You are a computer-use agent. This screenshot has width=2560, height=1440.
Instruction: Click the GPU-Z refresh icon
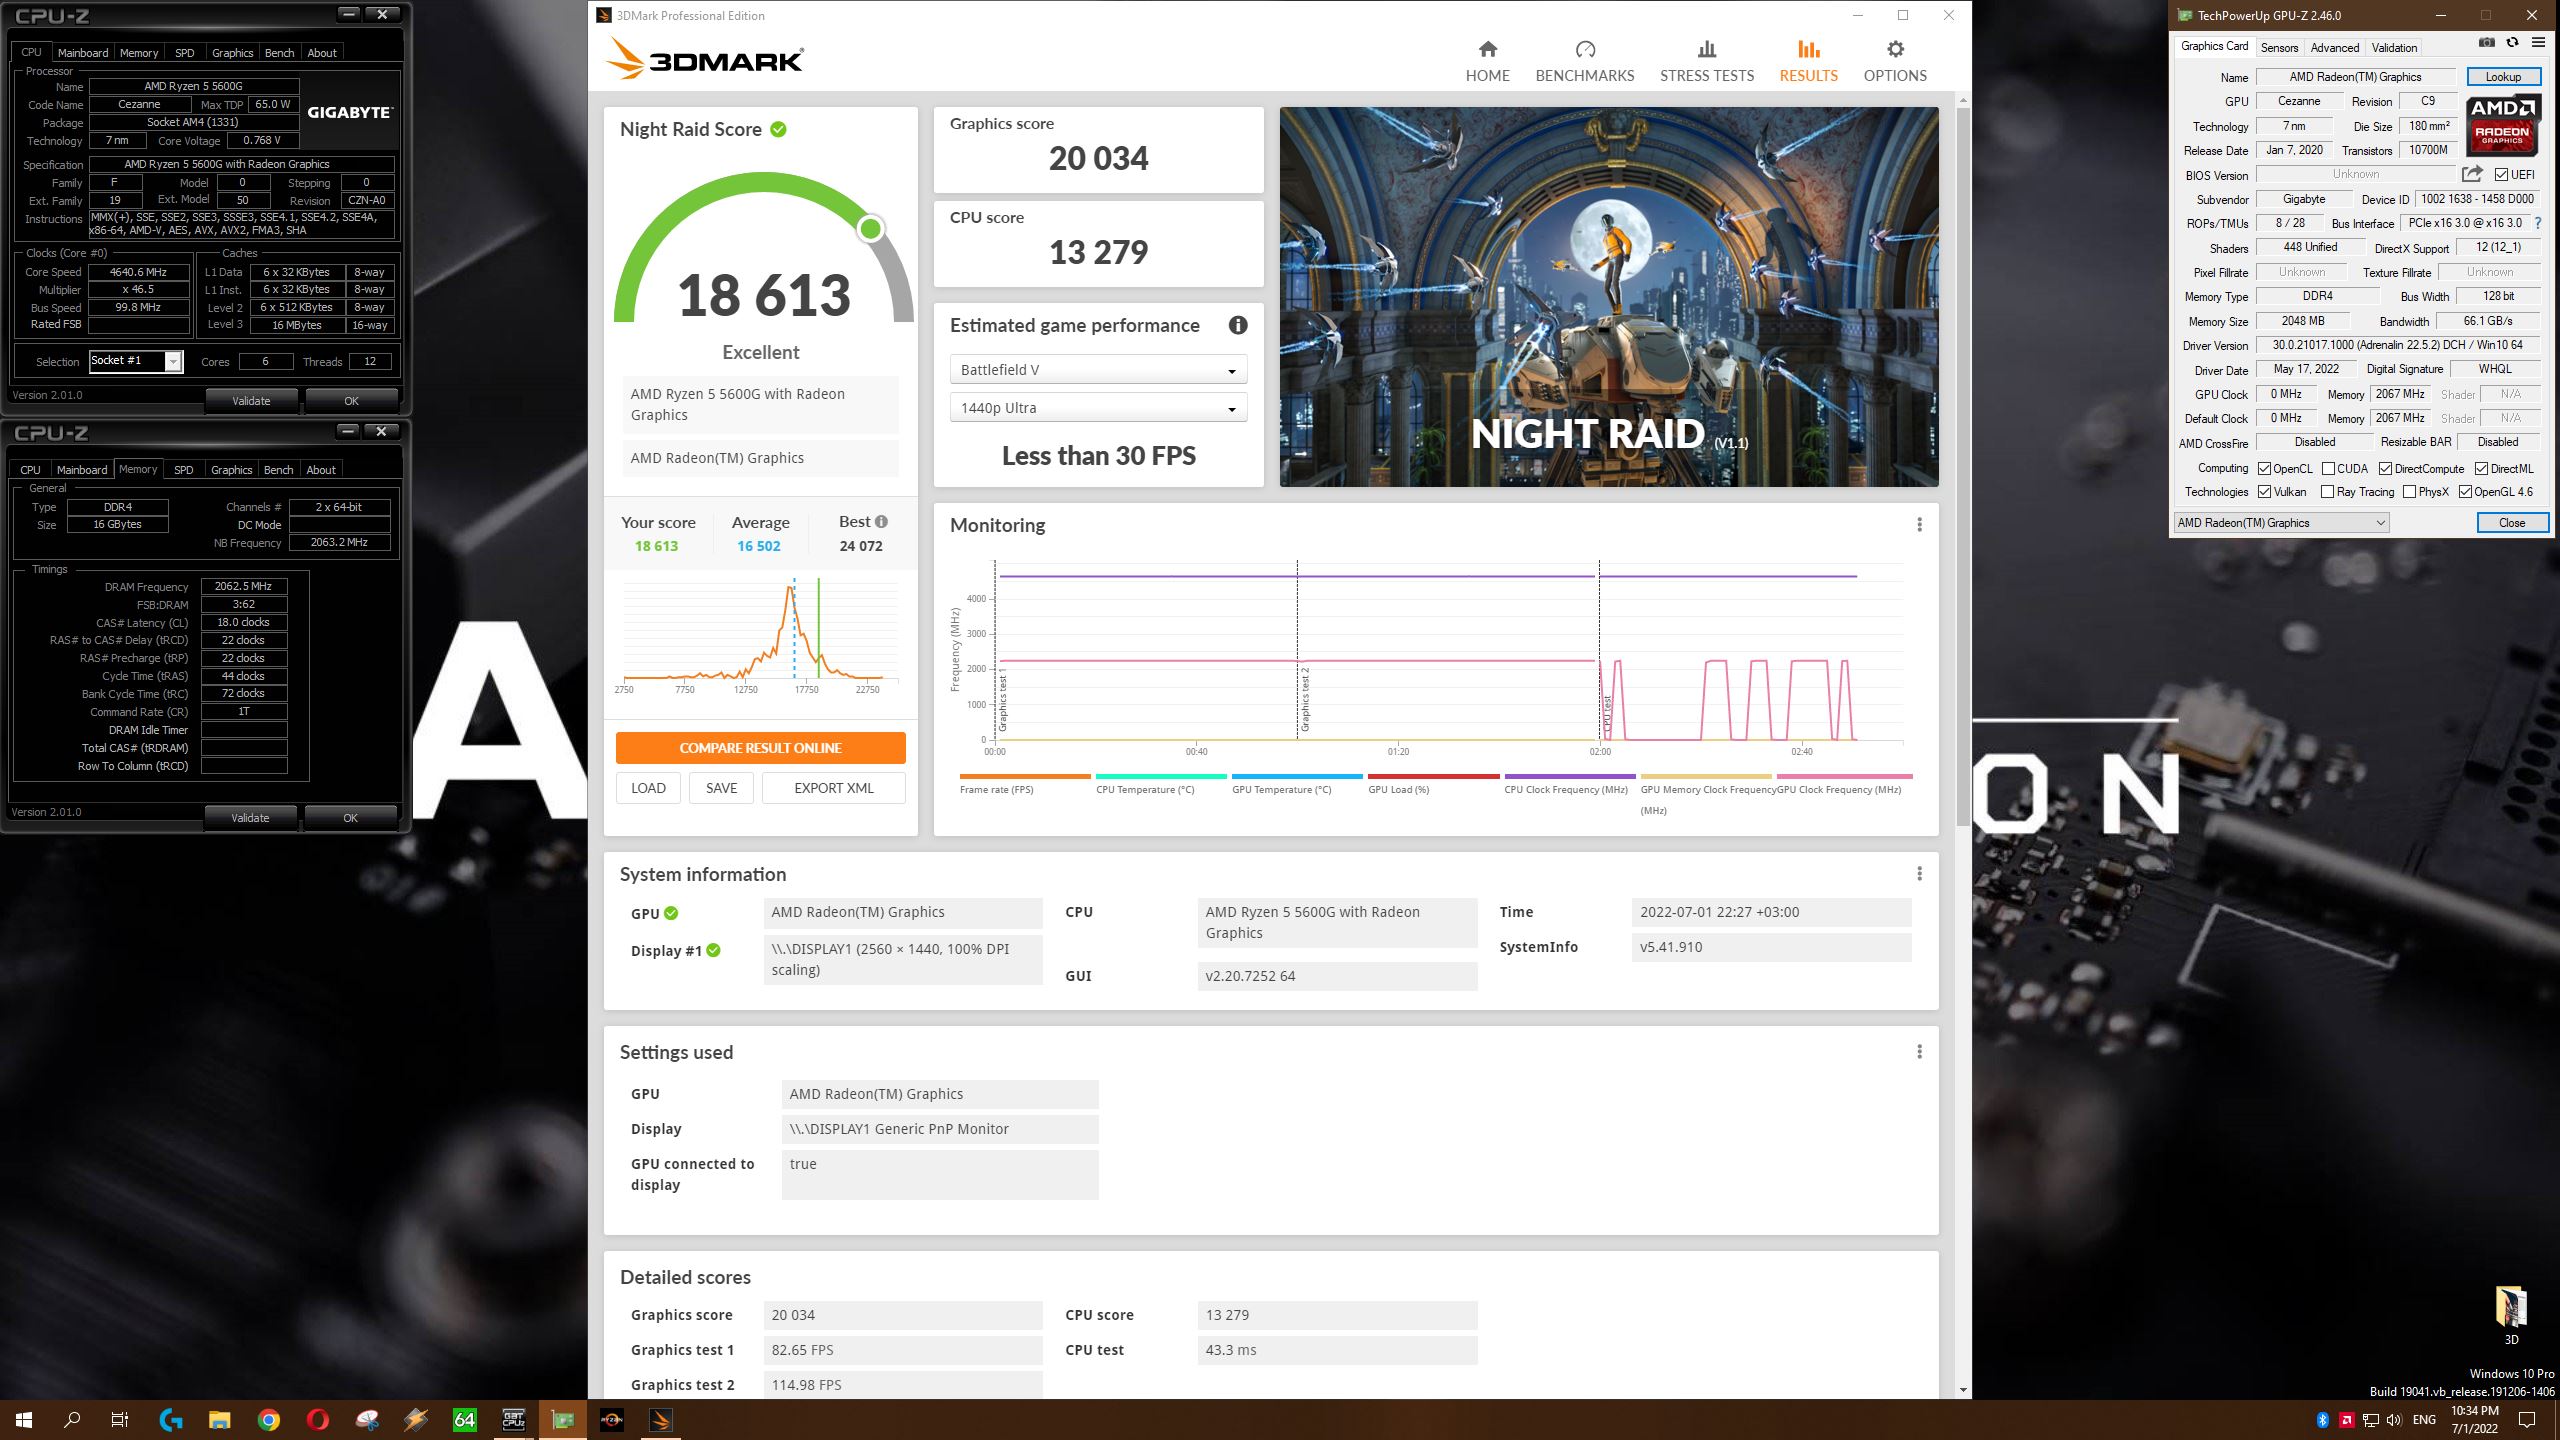(x=2512, y=43)
